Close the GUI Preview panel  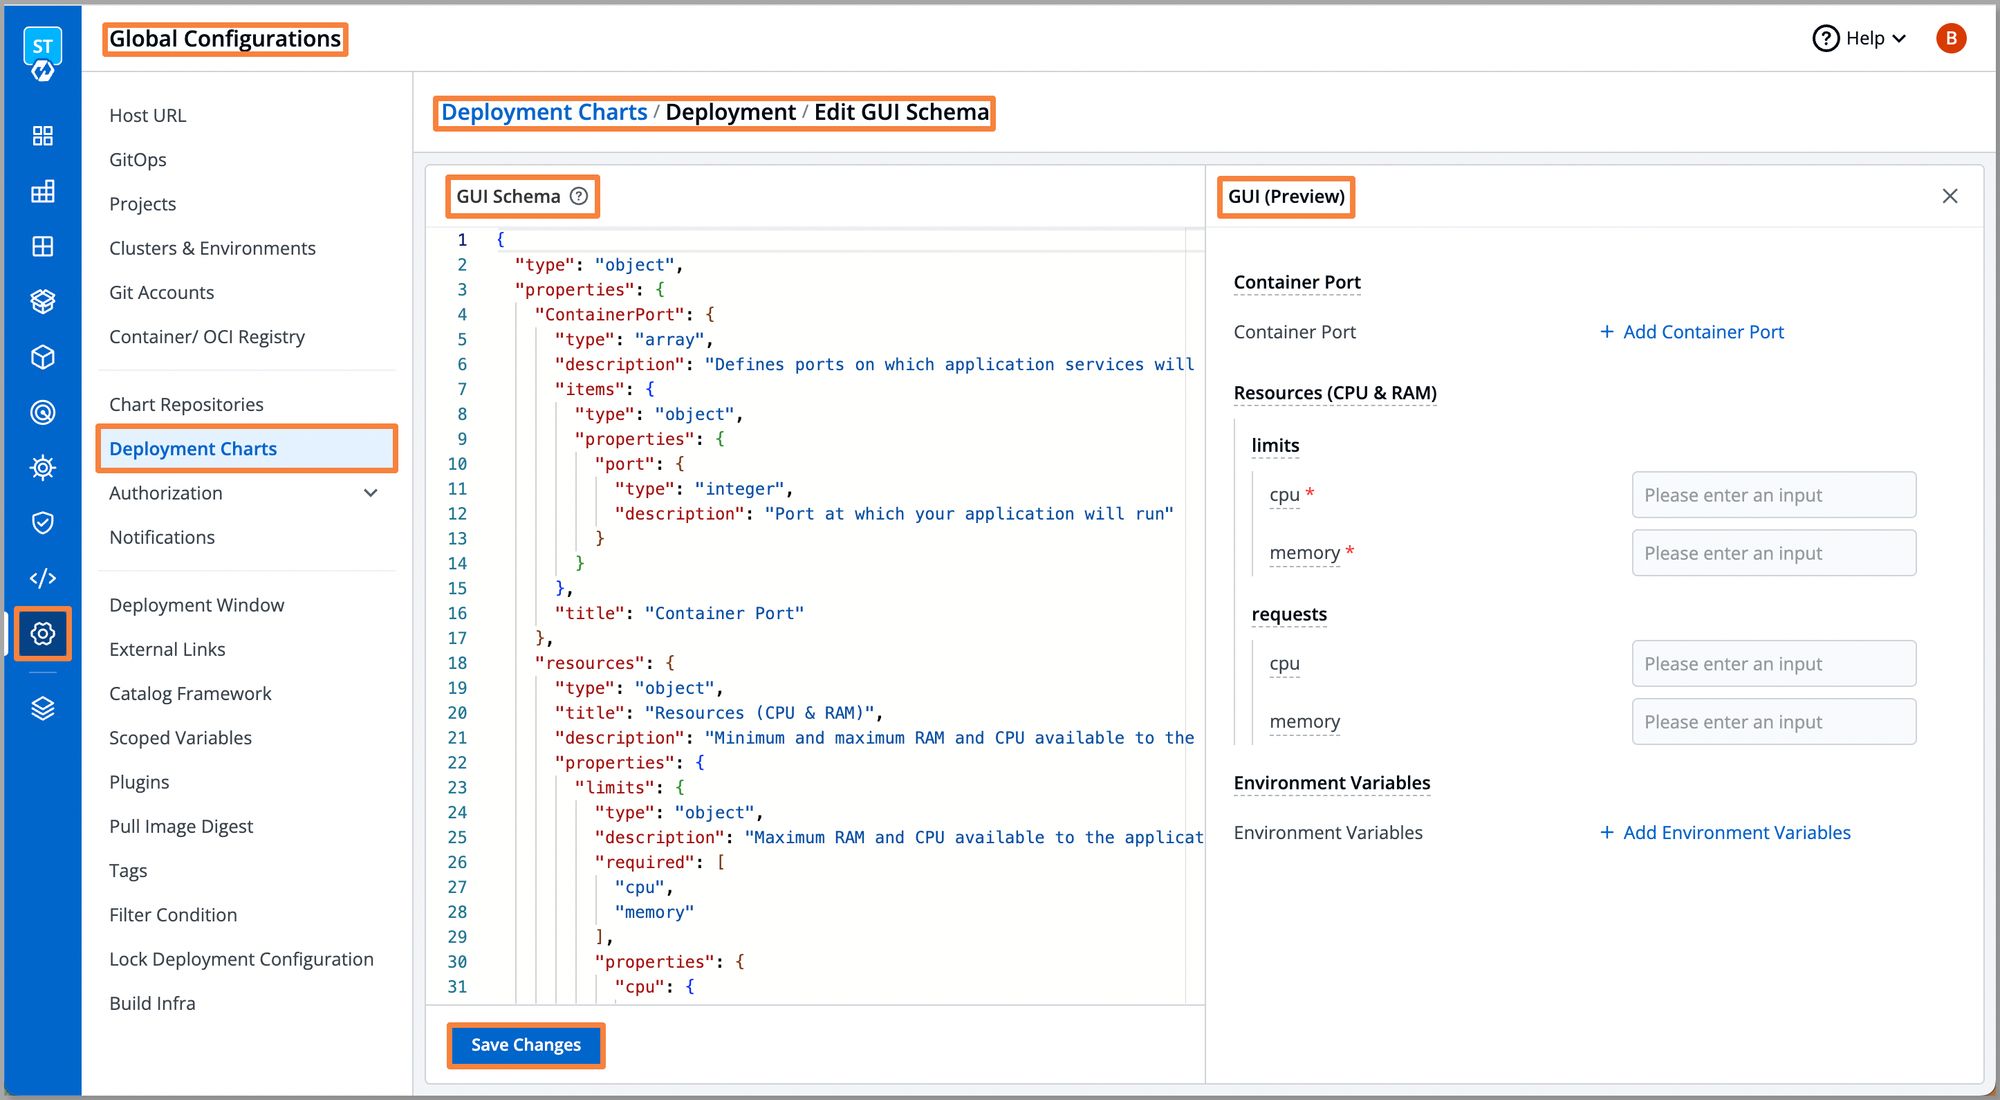pos(1950,196)
